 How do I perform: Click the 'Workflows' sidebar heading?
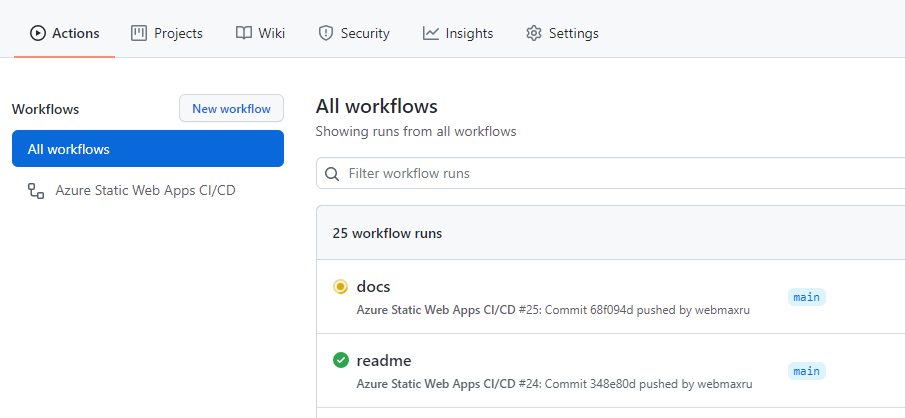click(46, 109)
